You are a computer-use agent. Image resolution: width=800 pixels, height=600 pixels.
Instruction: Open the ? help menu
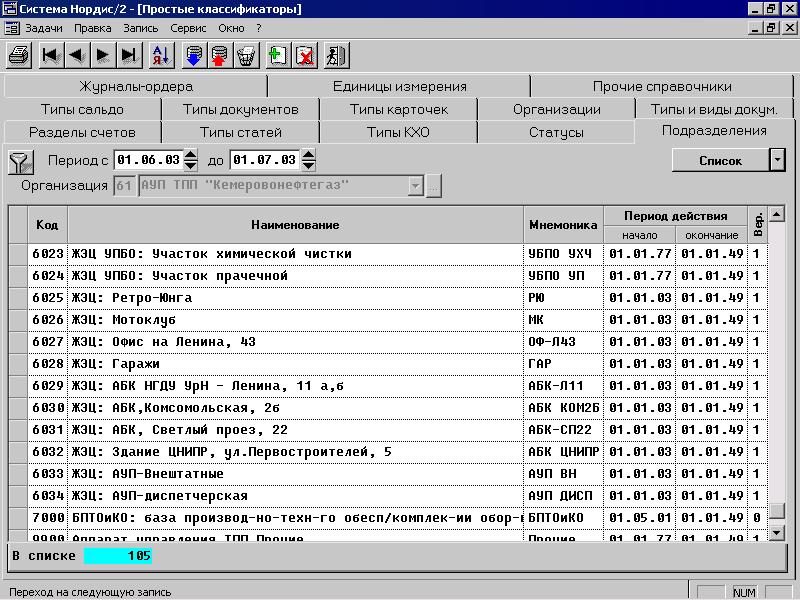[x=259, y=28]
